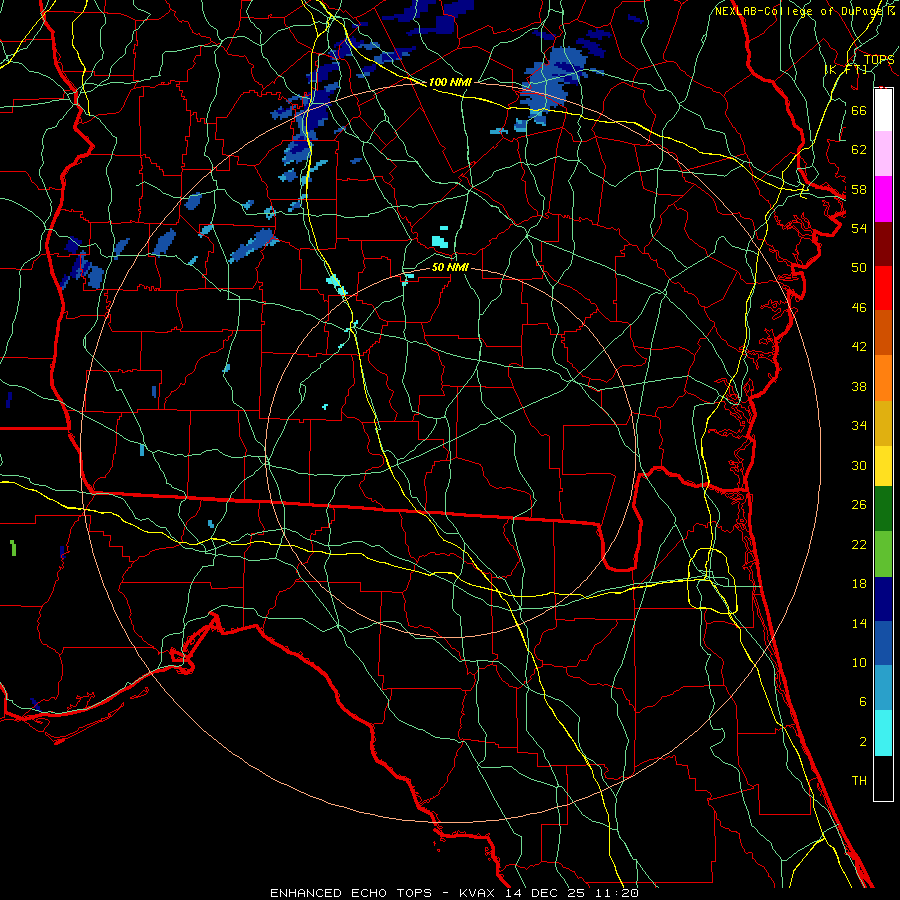Pick the bright red legend swatch

pyautogui.click(x=883, y=288)
